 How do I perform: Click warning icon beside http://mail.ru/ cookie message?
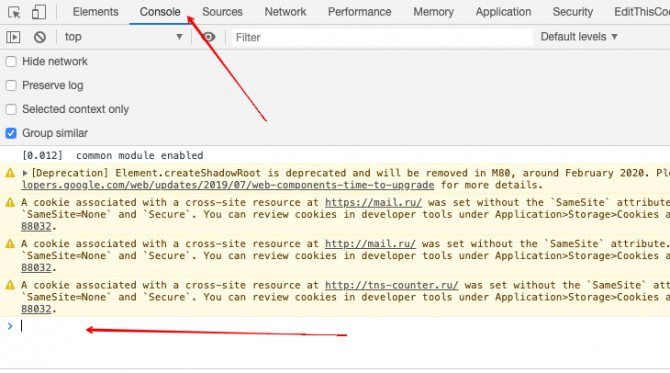click(10, 244)
